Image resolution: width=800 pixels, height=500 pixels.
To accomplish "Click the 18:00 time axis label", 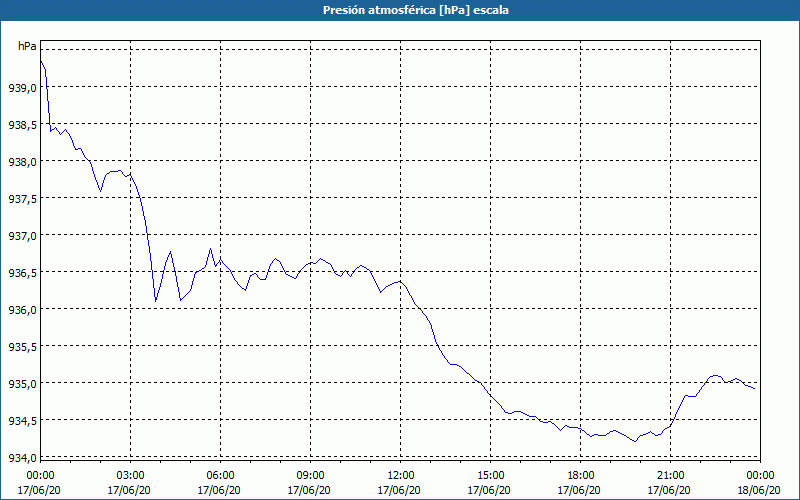I will pyautogui.click(x=581, y=476).
